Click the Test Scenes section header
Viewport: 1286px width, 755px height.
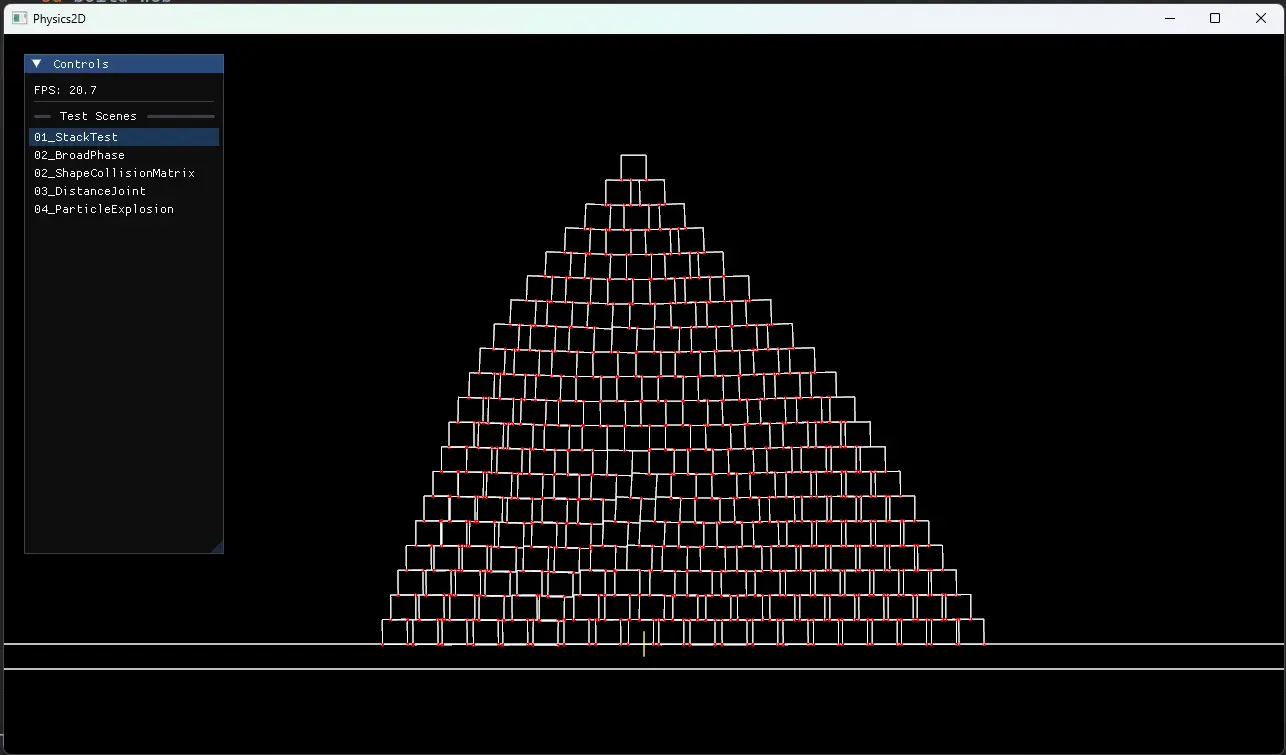(x=98, y=116)
